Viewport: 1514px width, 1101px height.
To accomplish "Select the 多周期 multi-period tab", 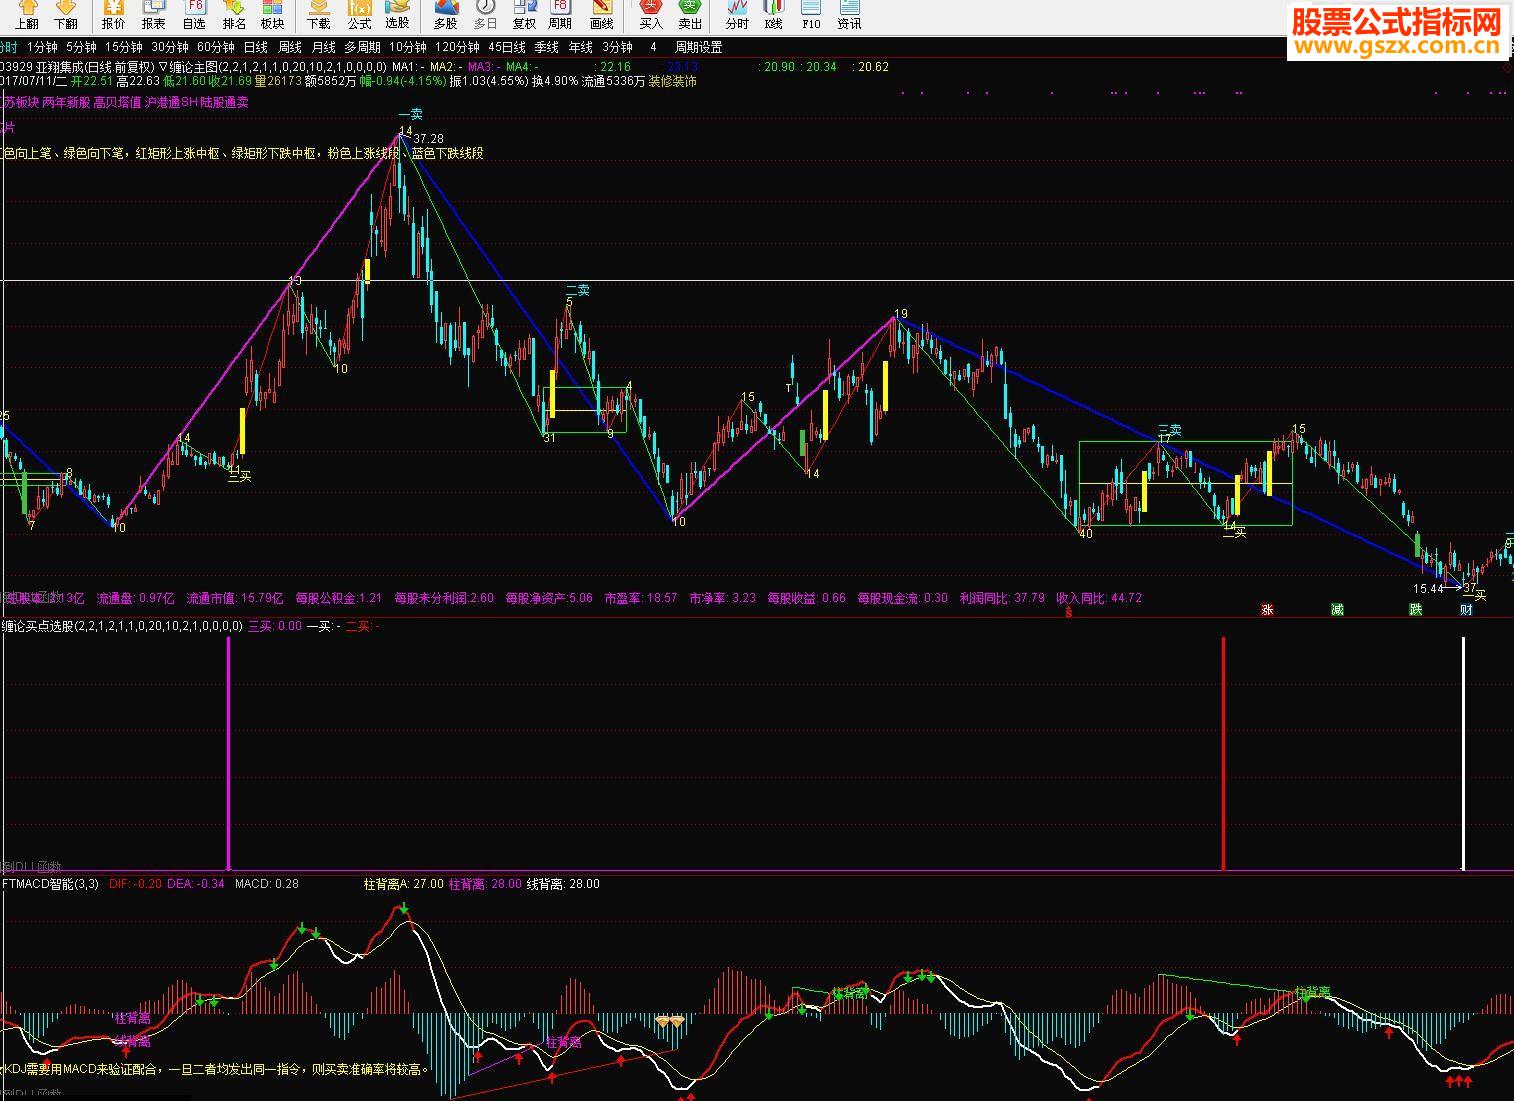I will (x=362, y=47).
